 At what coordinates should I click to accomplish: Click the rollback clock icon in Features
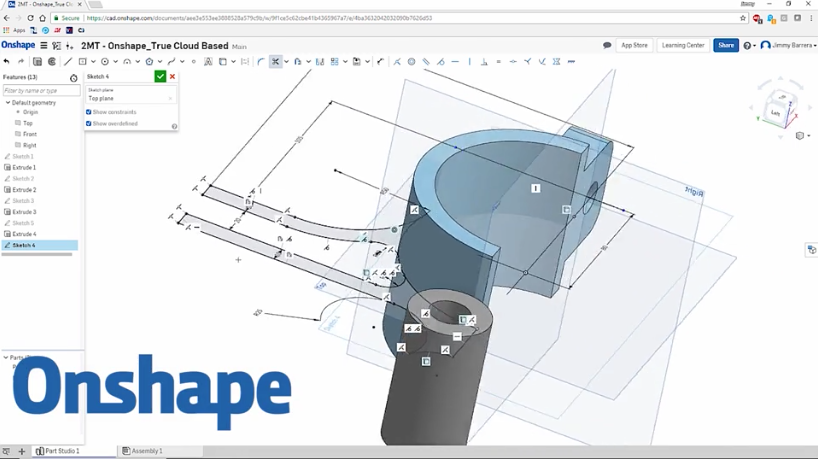(74, 78)
